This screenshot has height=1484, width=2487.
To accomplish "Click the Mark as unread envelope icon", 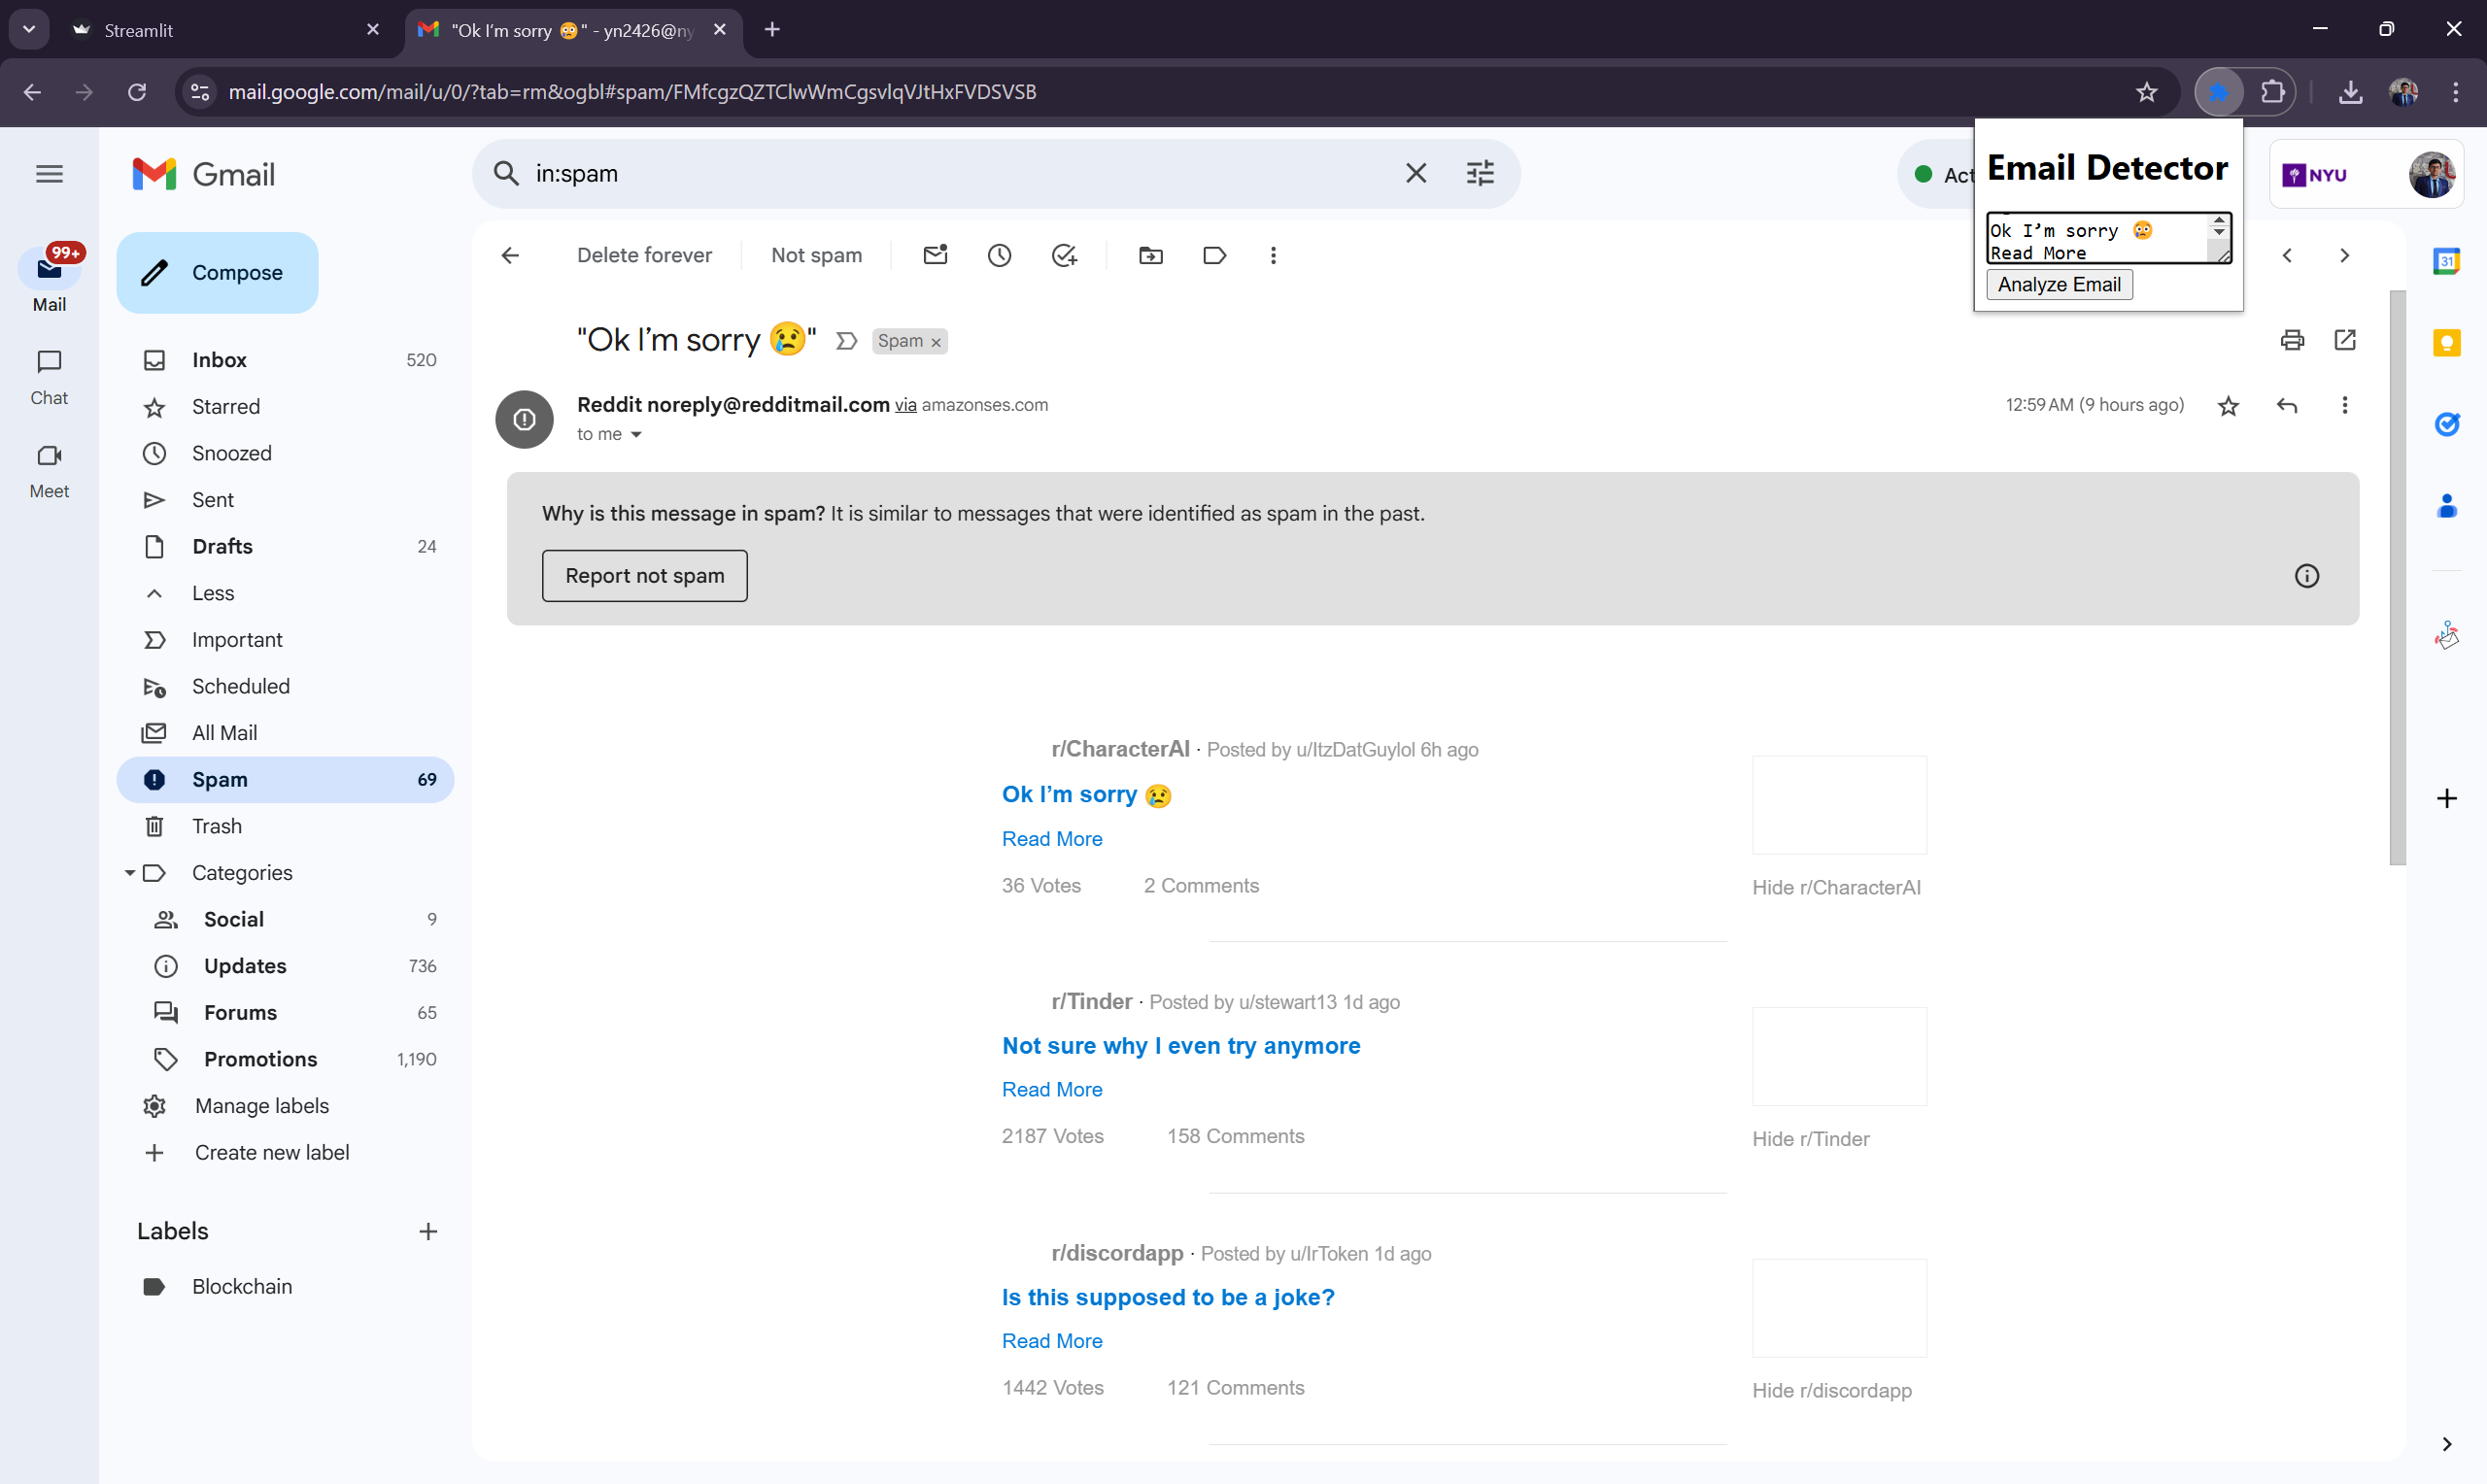I will tap(935, 256).
